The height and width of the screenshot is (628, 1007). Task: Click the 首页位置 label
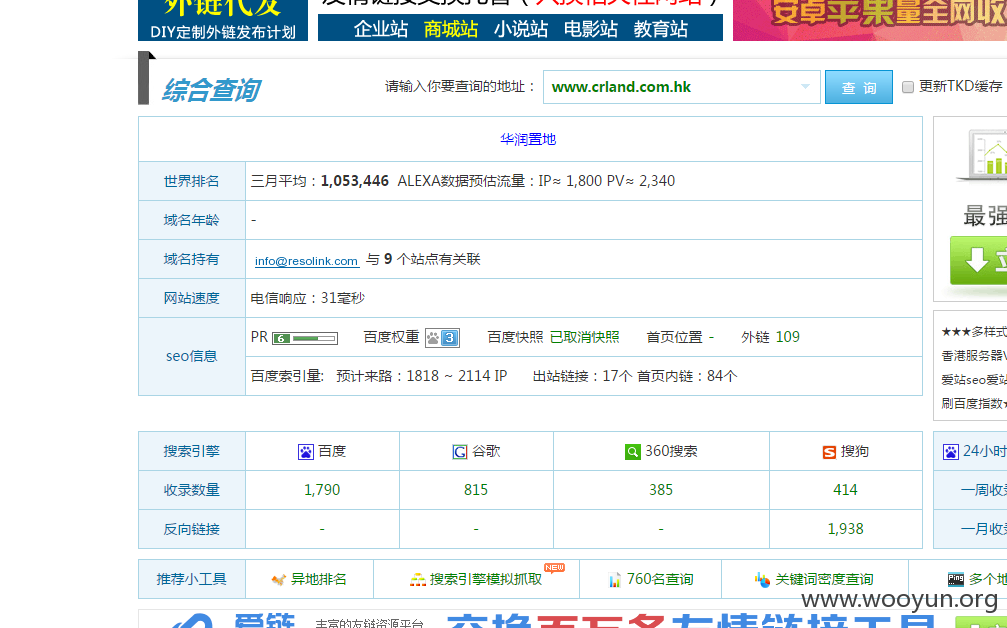tap(674, 337)
